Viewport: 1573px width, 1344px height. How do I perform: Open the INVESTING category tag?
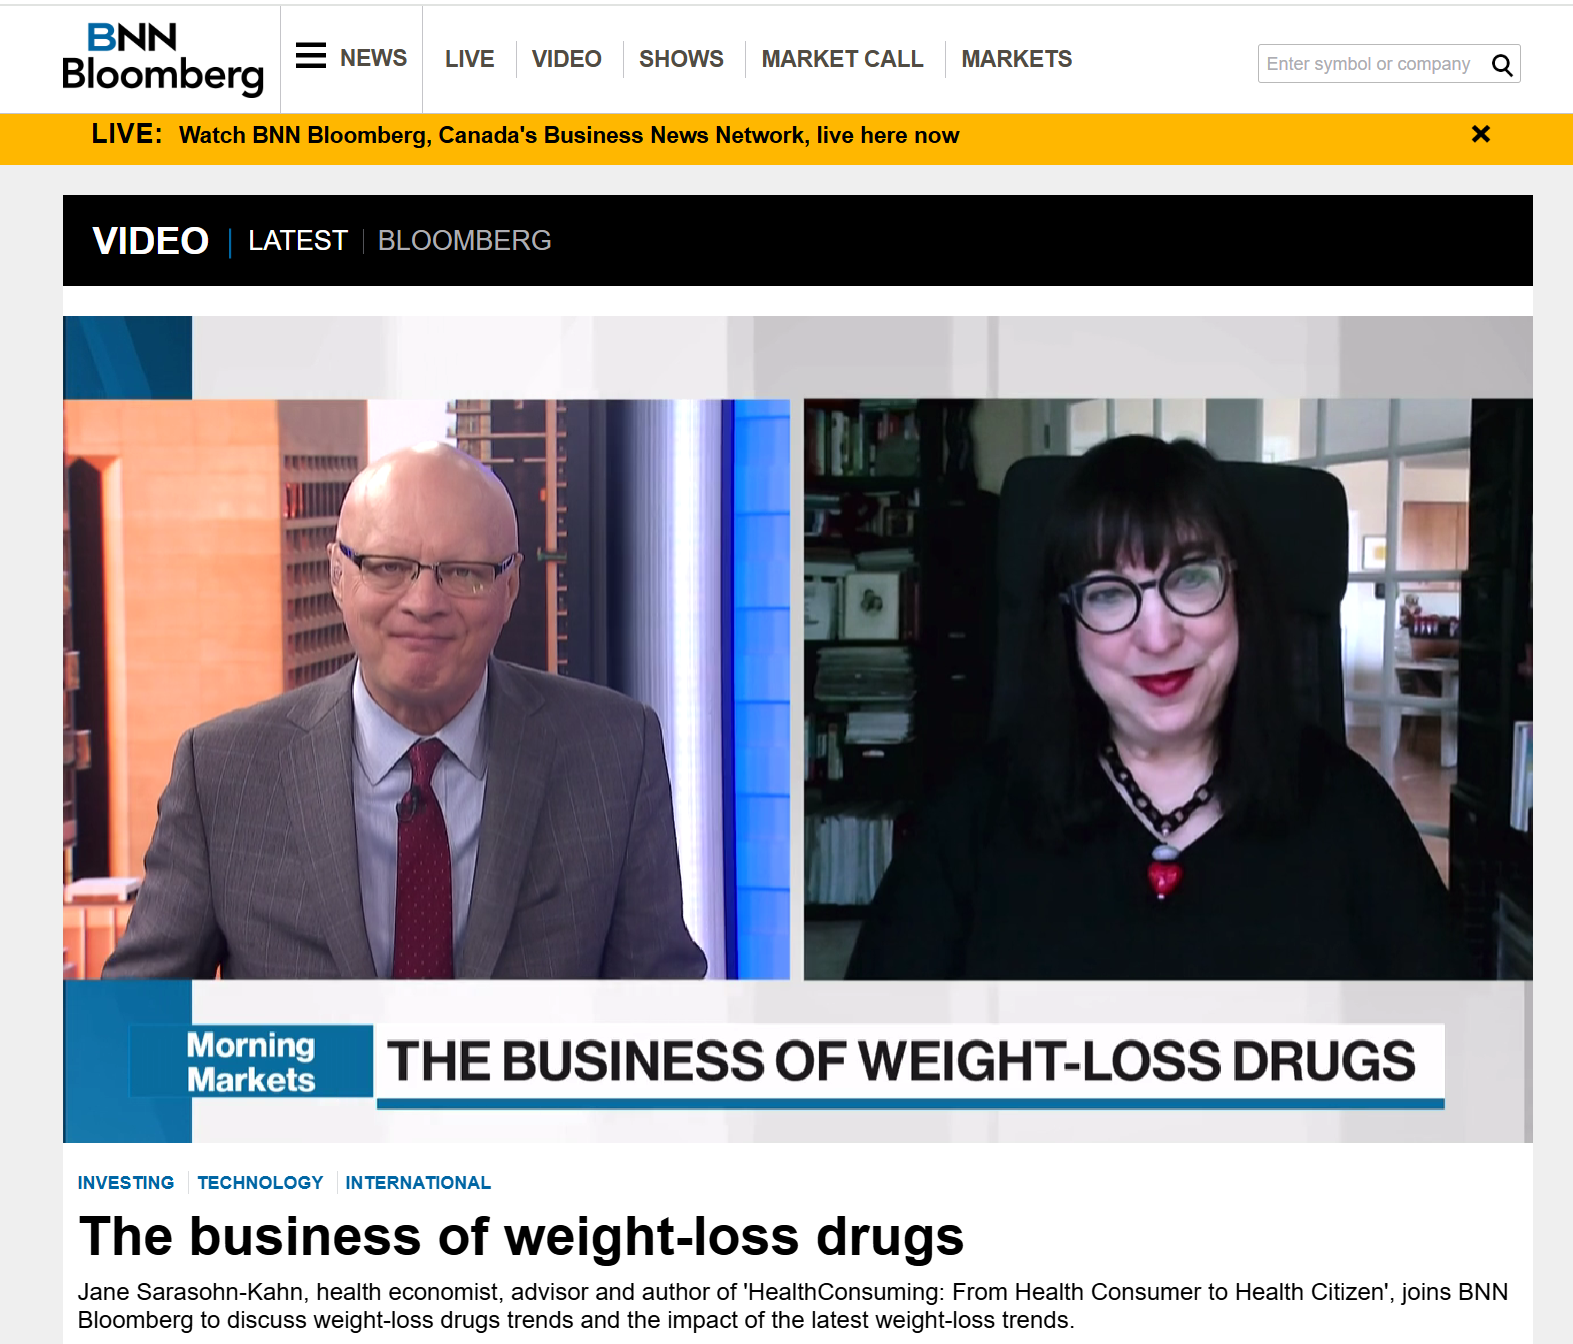[126, 1183]
